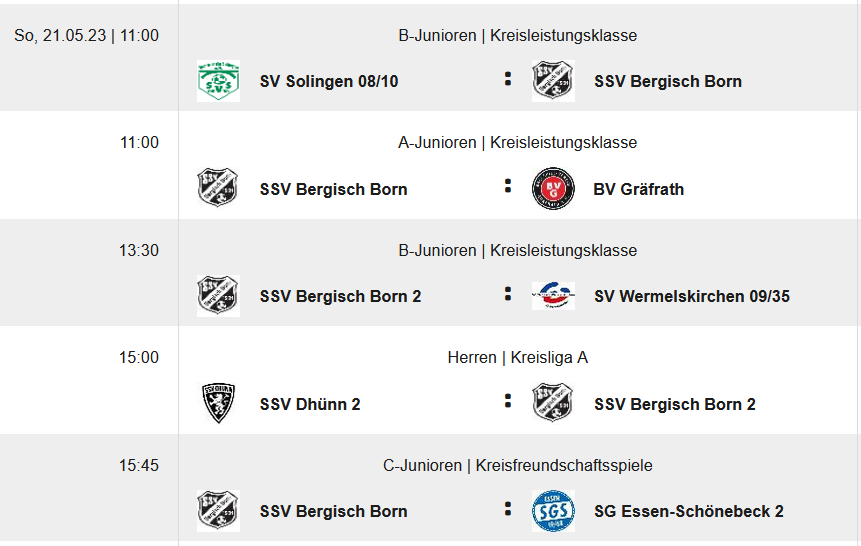Screen dimensions: 861x546
Task: Click the date So, 21.05.23 | 11:00
Action: pyautogui.click(x=86, y=35)
